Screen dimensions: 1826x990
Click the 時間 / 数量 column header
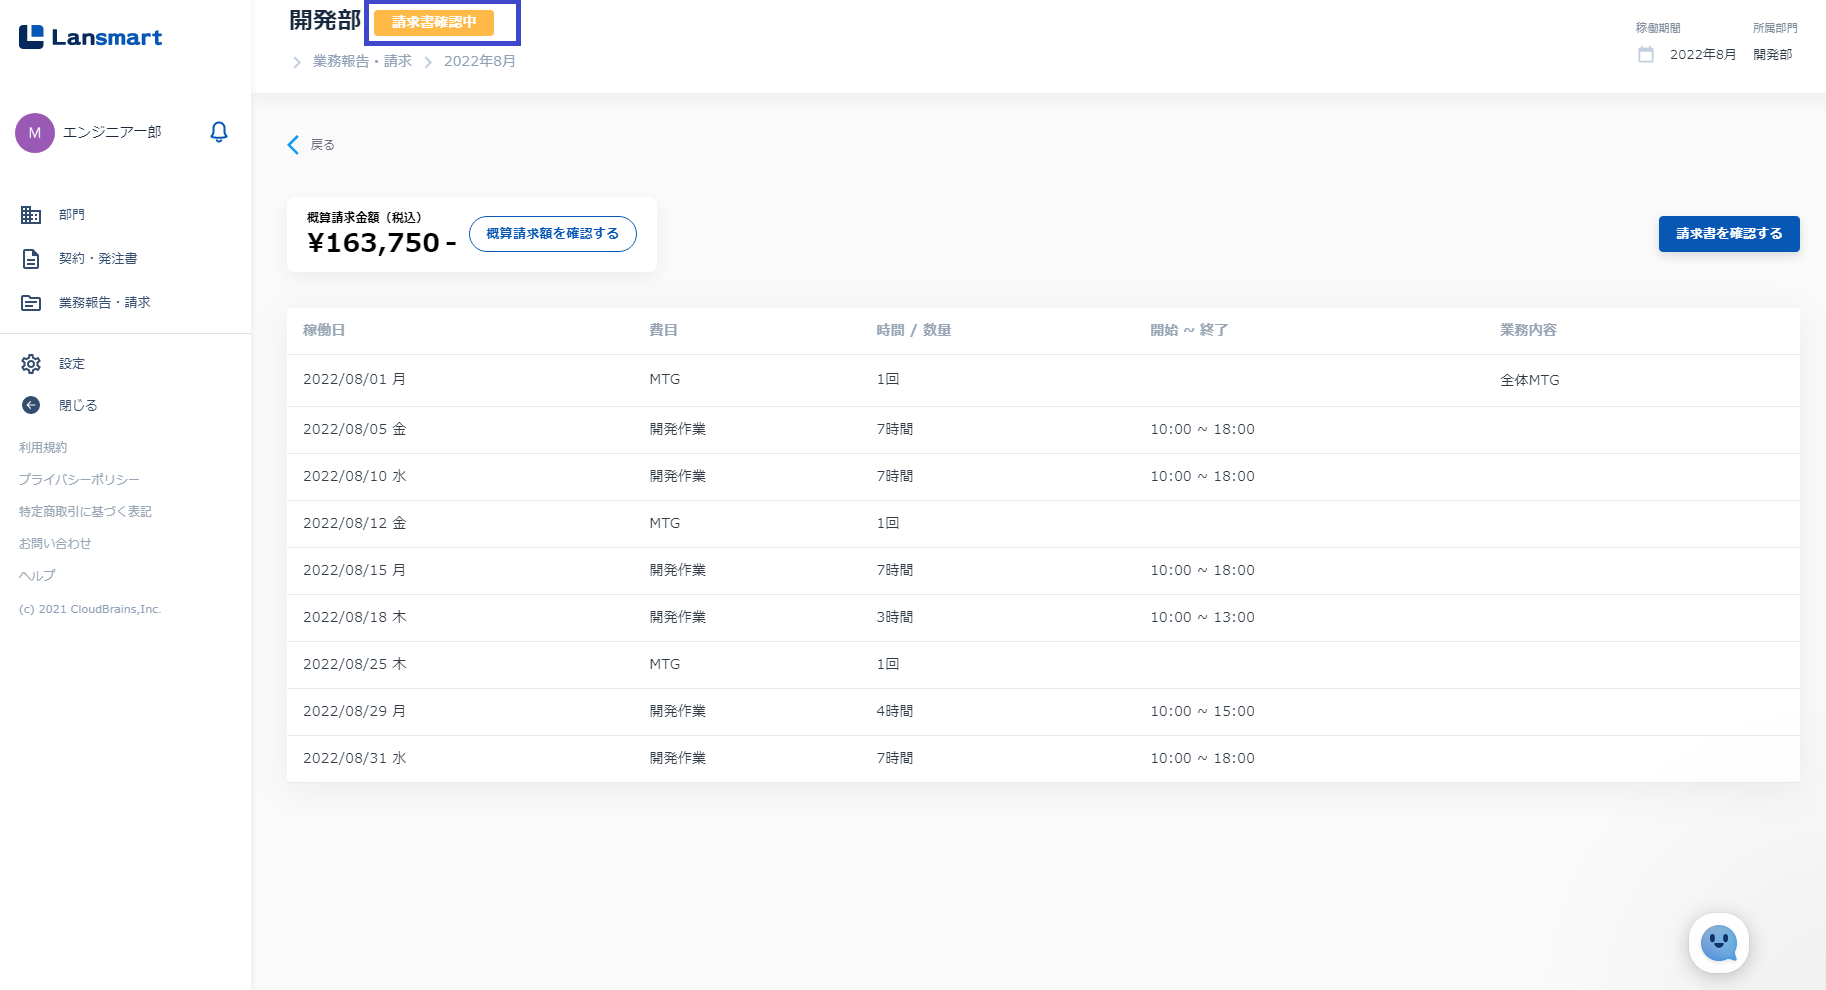click(x=914, y=330)
